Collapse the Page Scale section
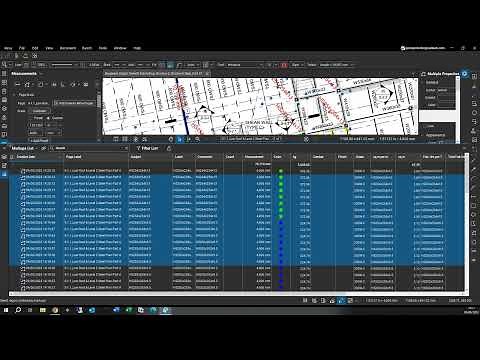This screenshot has width=480, height=360. pyautogui.click(x=14, y=95)
